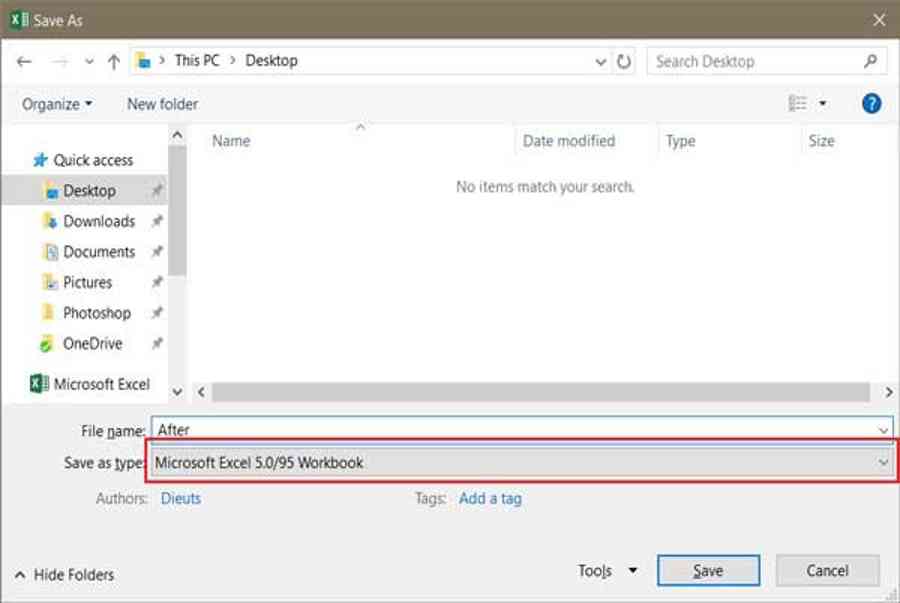
Task: Collapse the folder pane with Hide Folders
Action: [64, 575]
